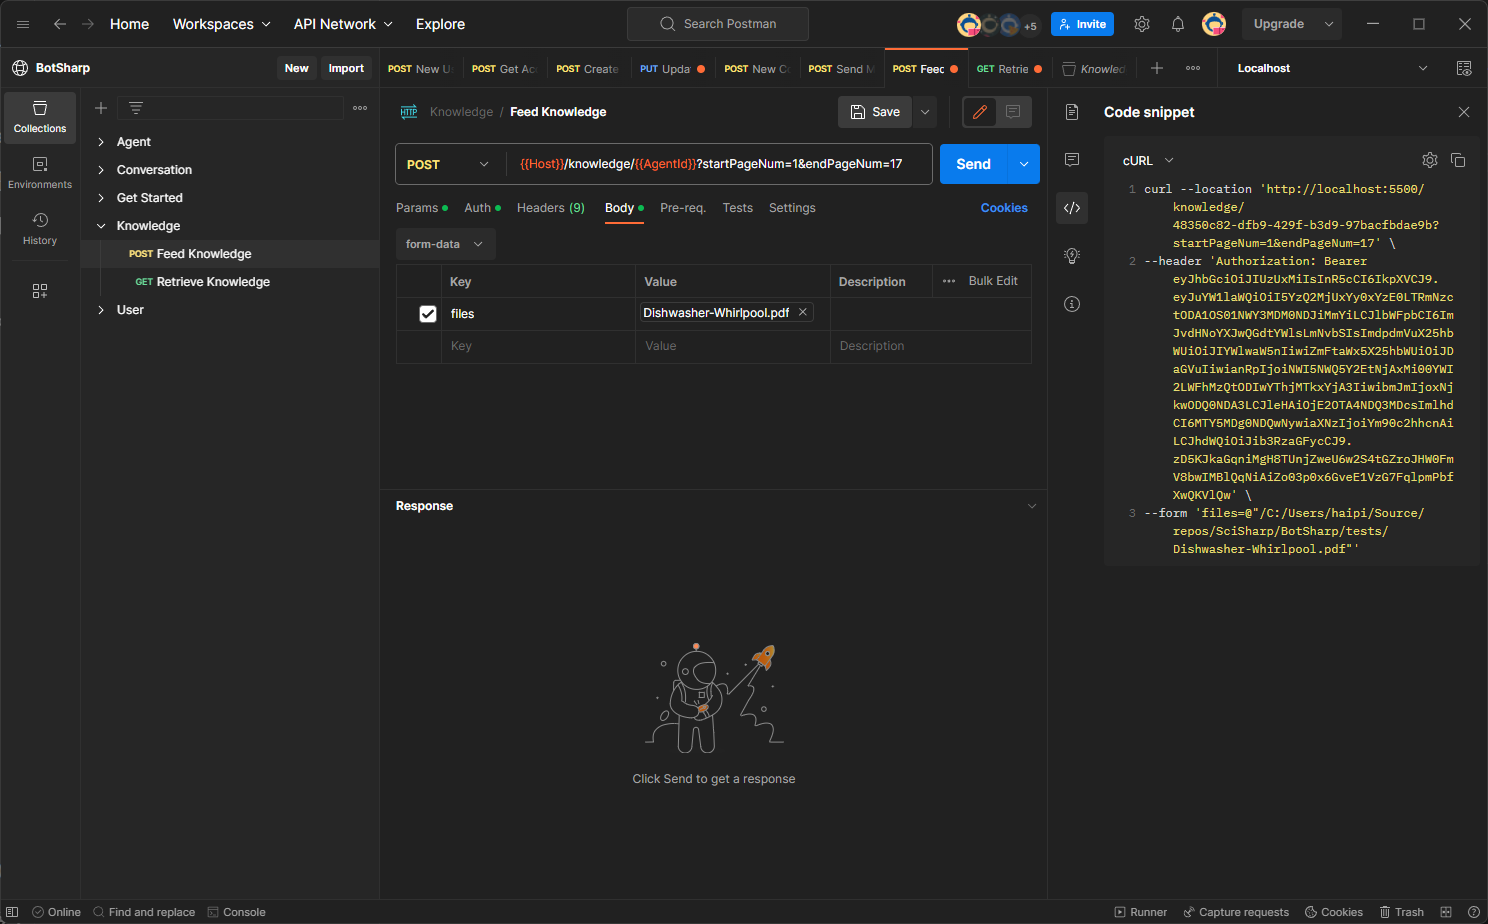This screenshot has height=924, width=1488.
Task: Create new collection with plus icon
Action: click(x=101, y=108)
